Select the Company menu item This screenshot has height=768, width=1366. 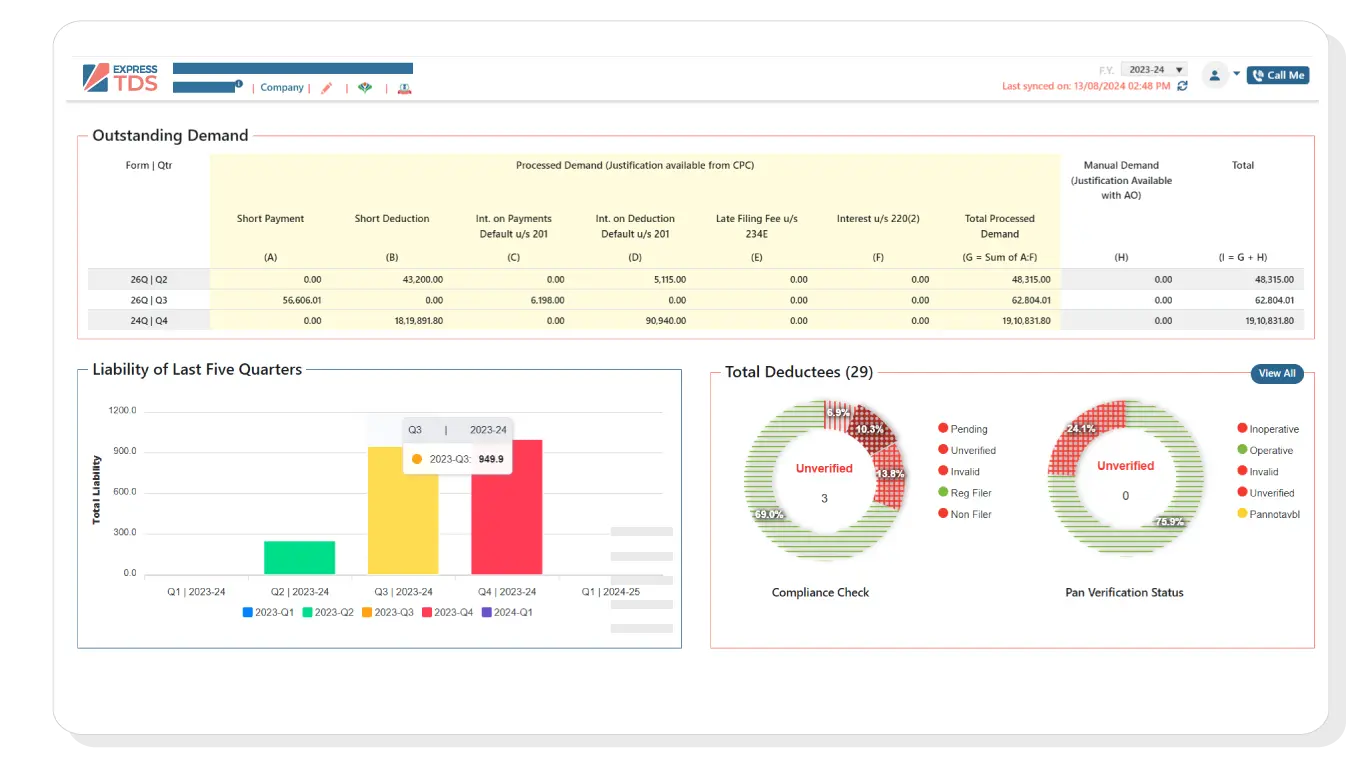[x=281, y=88]
